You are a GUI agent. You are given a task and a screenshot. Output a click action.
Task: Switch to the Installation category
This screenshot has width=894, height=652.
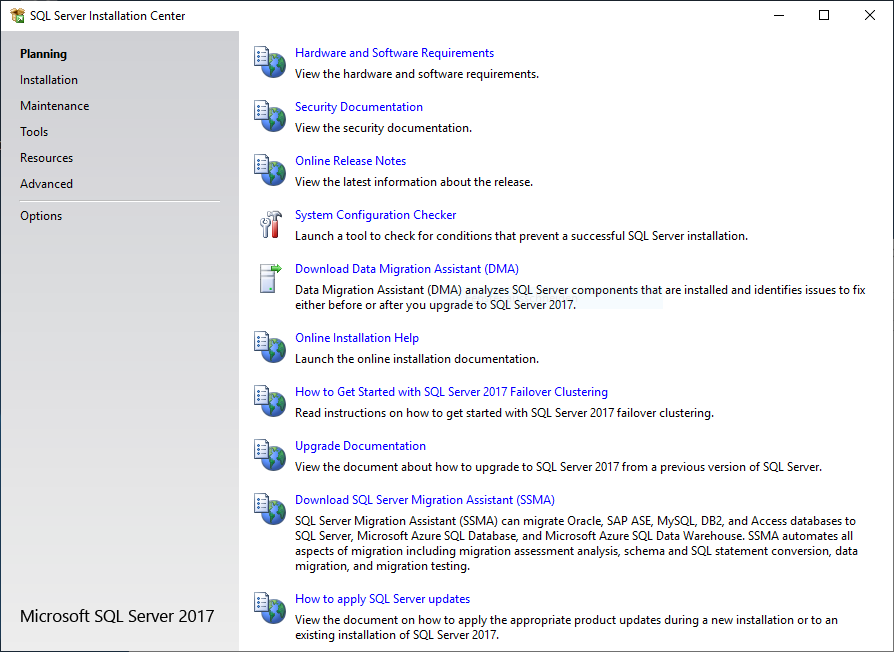pos(49,80)
